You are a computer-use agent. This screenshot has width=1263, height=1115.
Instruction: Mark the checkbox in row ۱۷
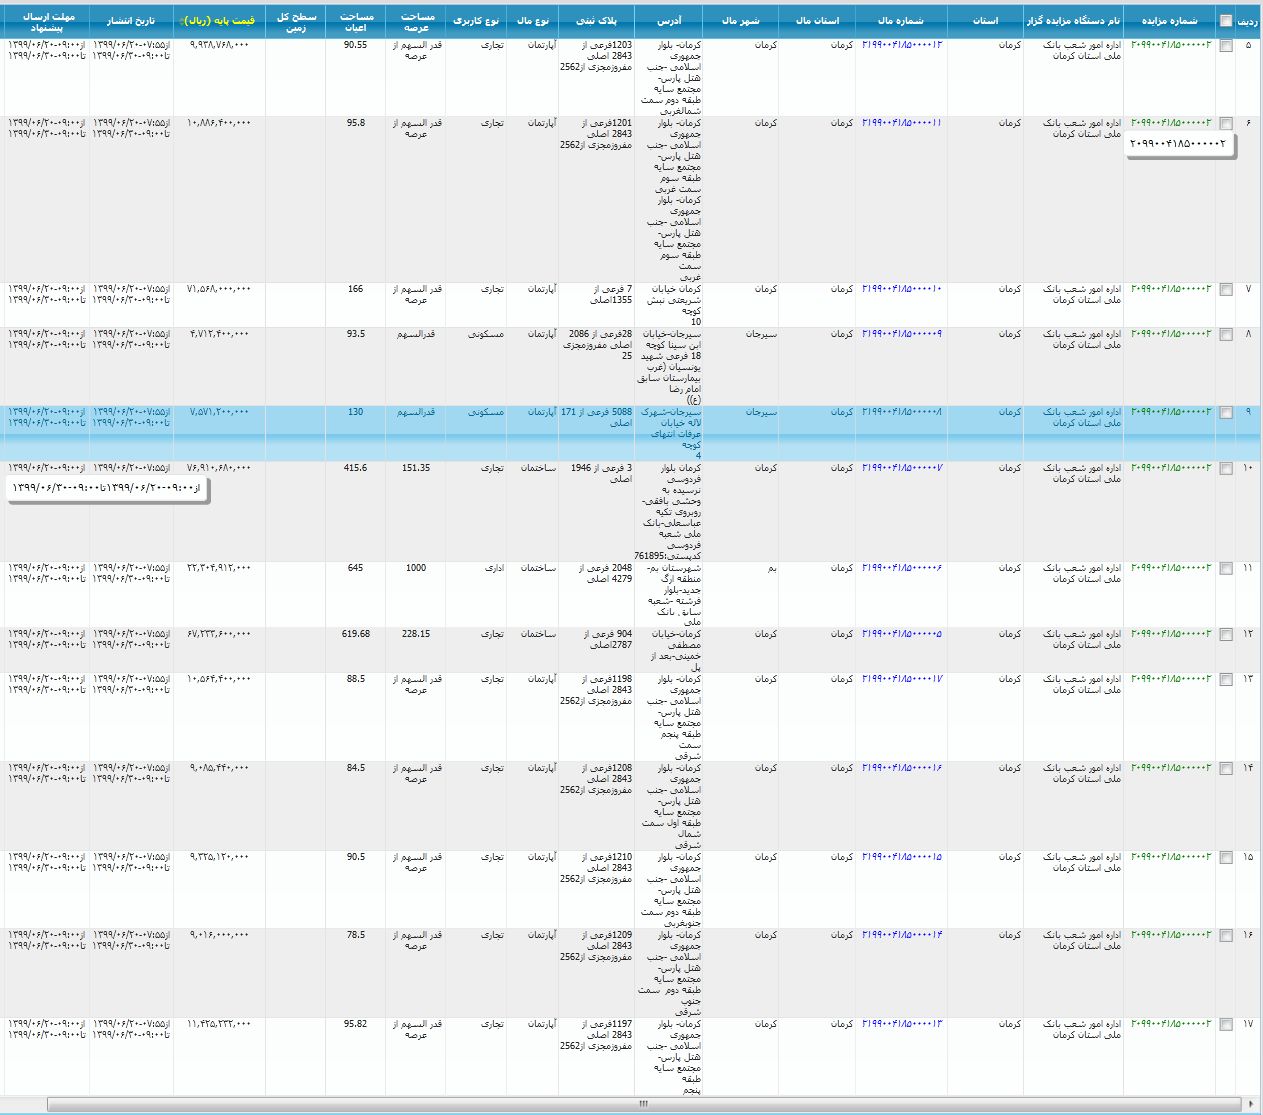point(1226,1025)
